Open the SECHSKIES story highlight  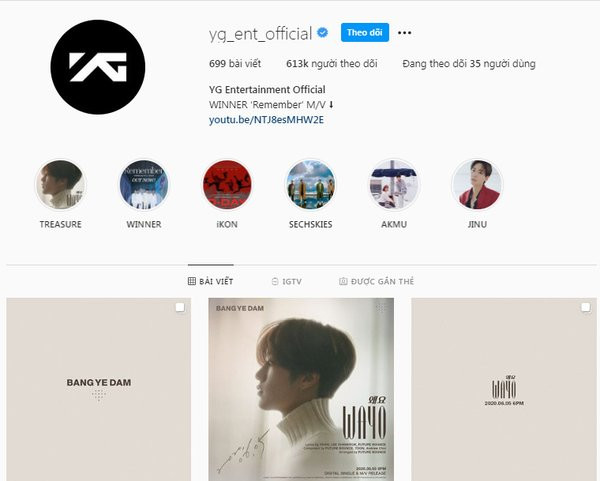[x=310, y=185]
